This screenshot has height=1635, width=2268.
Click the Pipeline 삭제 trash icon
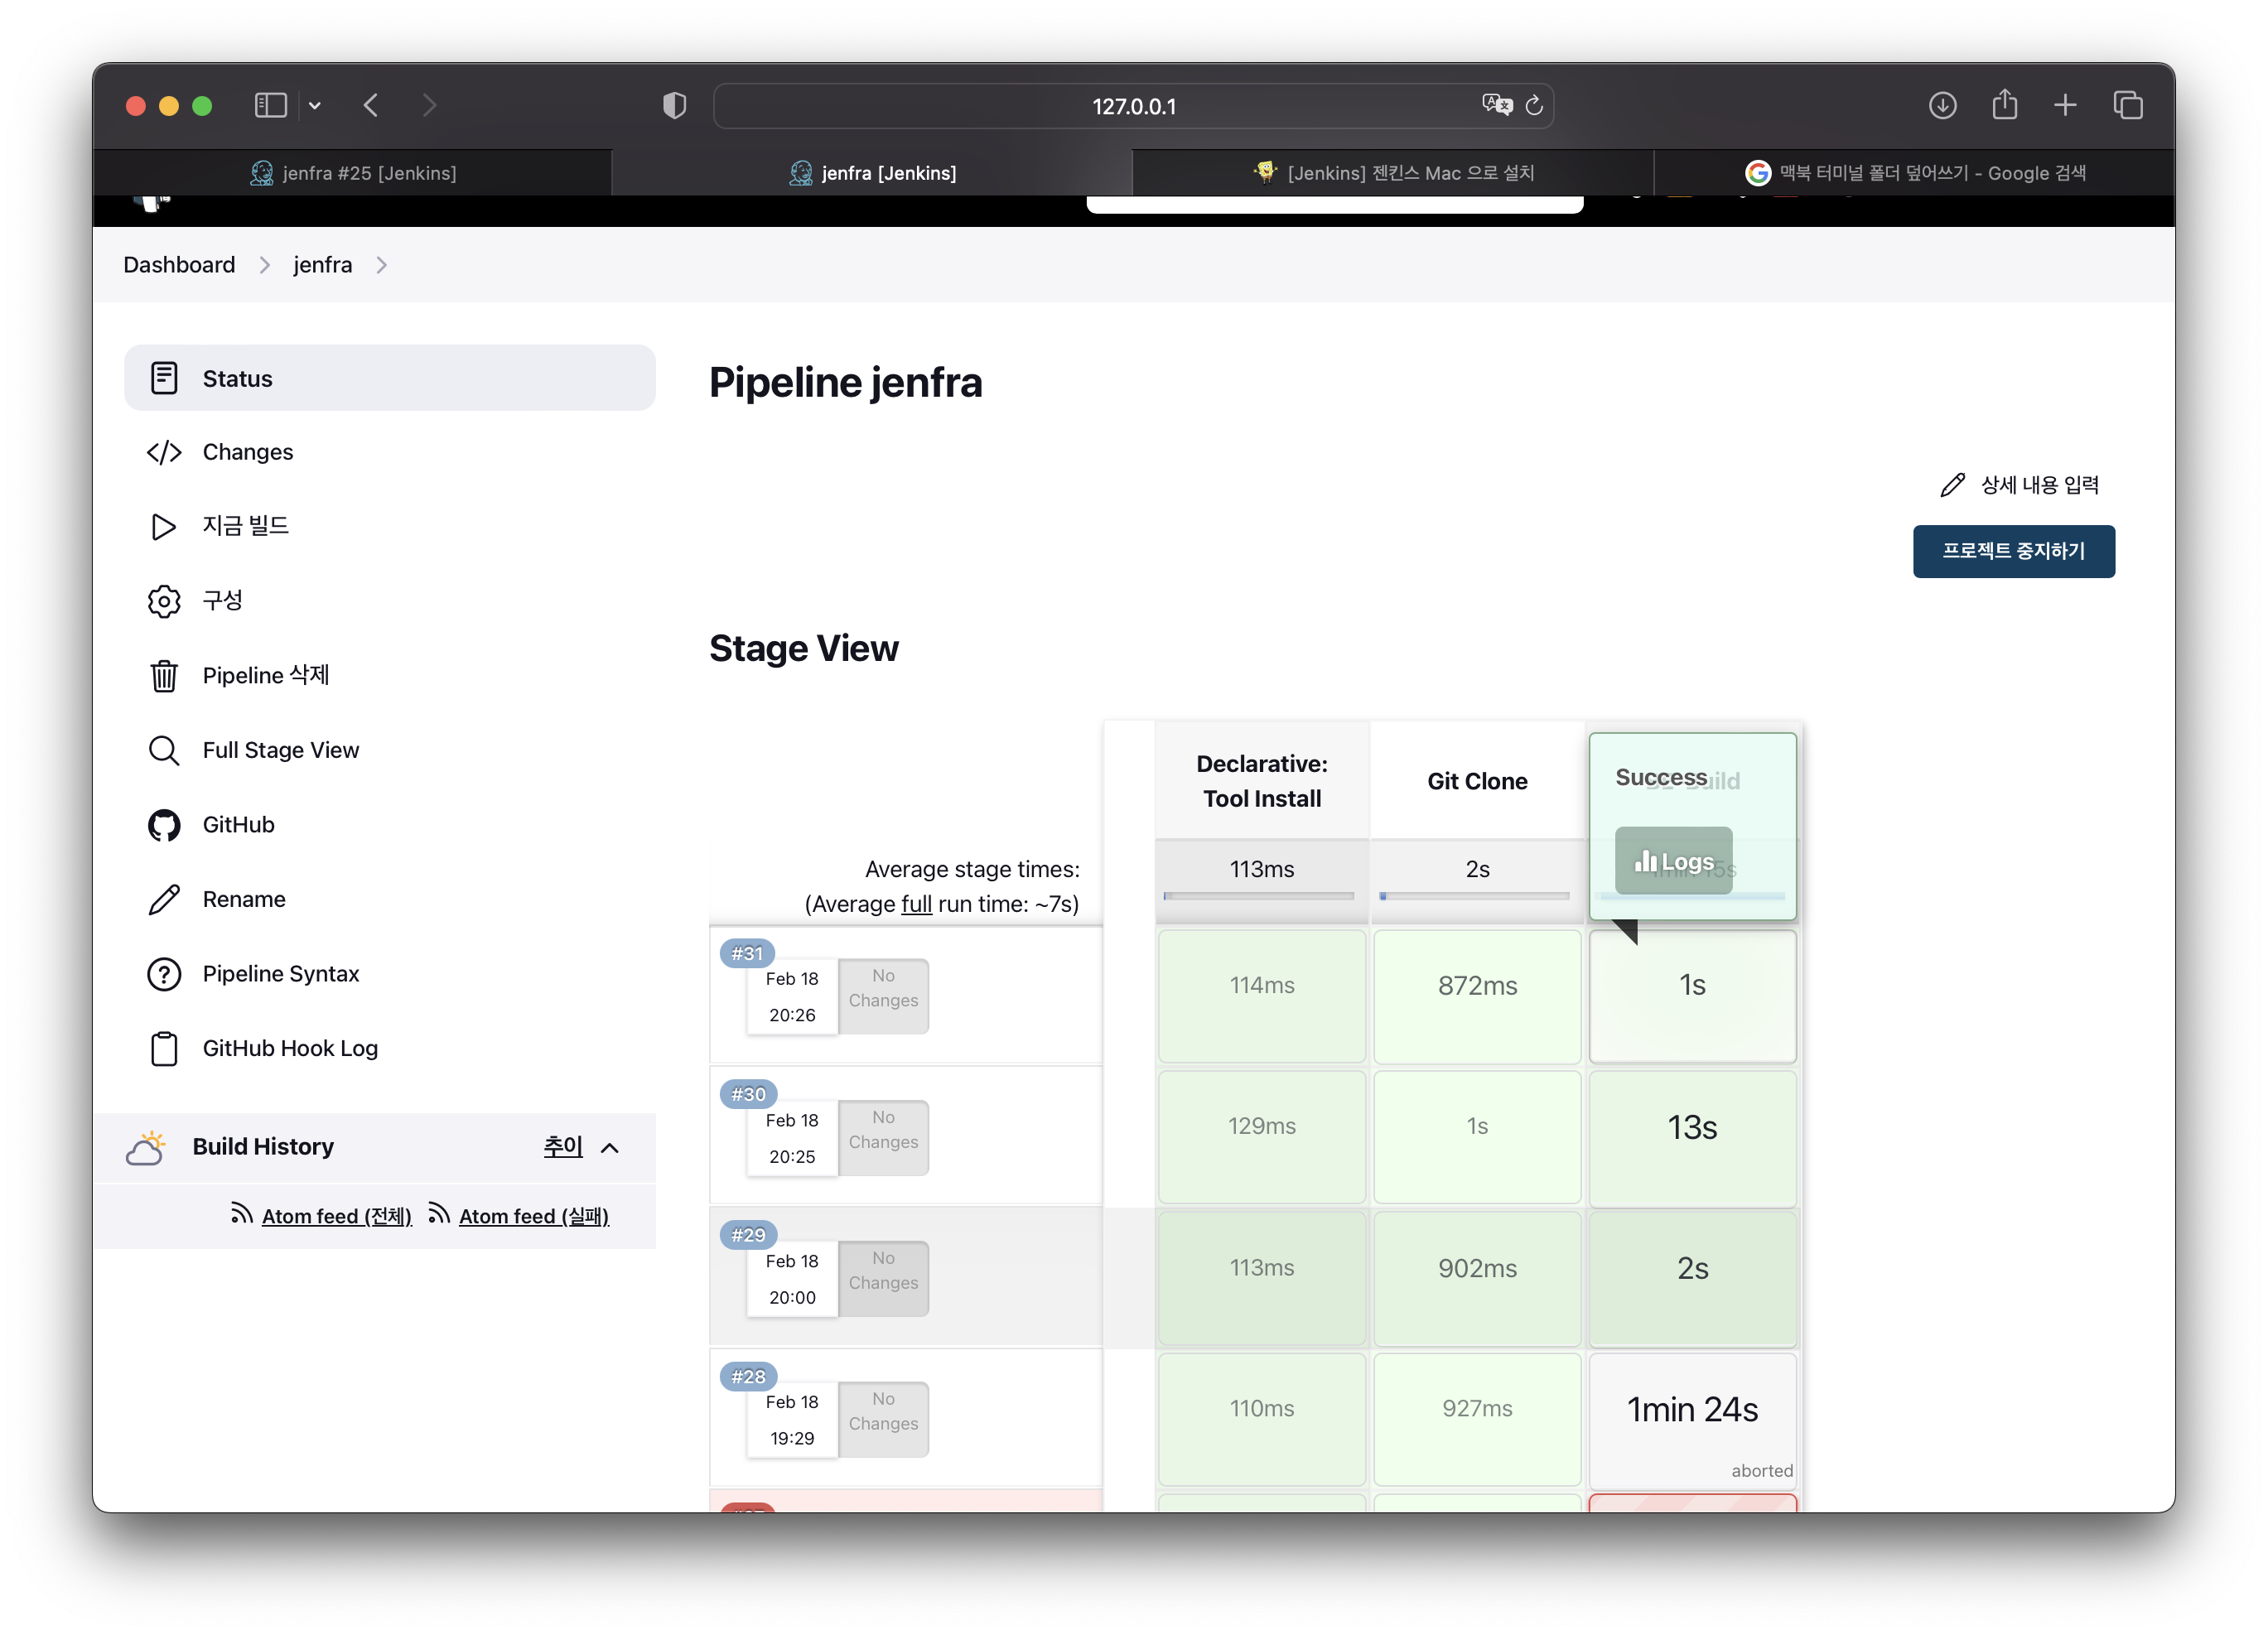point(164,676)
